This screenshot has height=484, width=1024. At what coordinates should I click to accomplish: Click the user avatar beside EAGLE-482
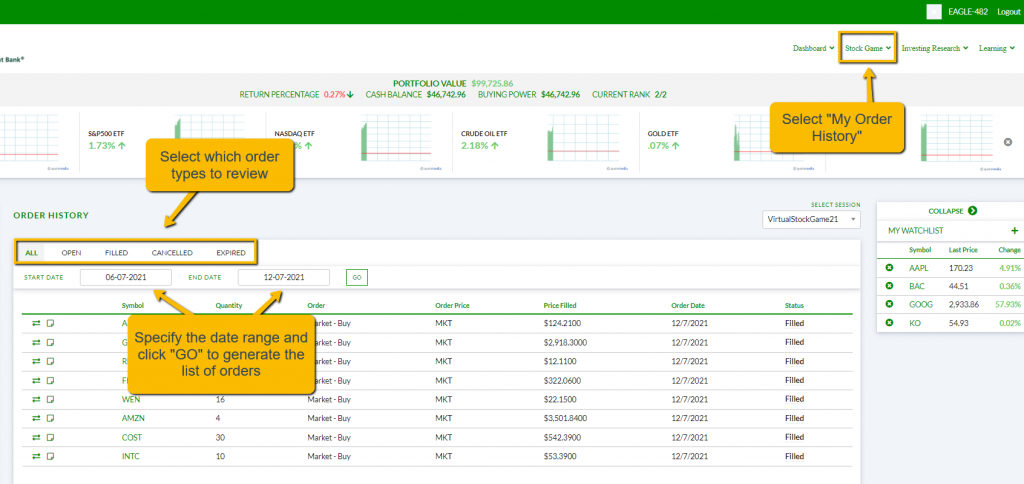pyautogui.click(x=934, y=12)
